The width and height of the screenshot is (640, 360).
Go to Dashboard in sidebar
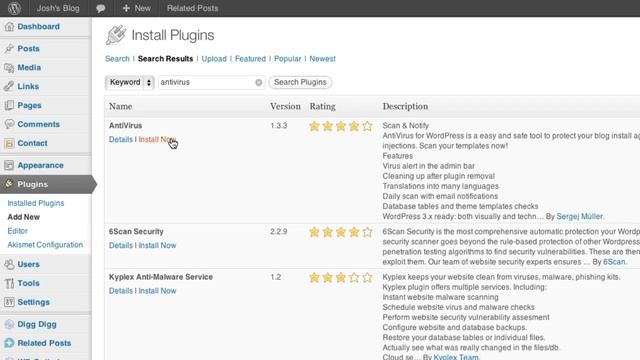[38, 27]
